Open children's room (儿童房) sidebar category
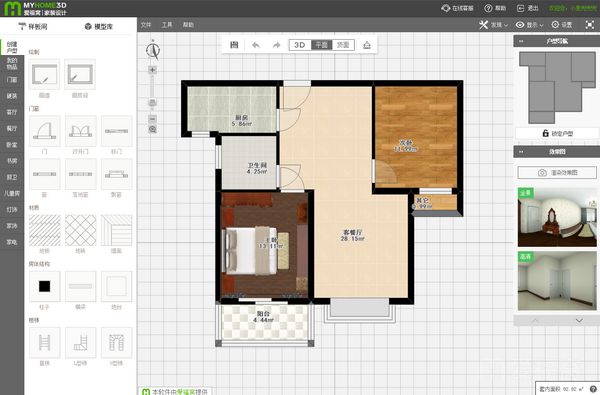 pos(12,193)
